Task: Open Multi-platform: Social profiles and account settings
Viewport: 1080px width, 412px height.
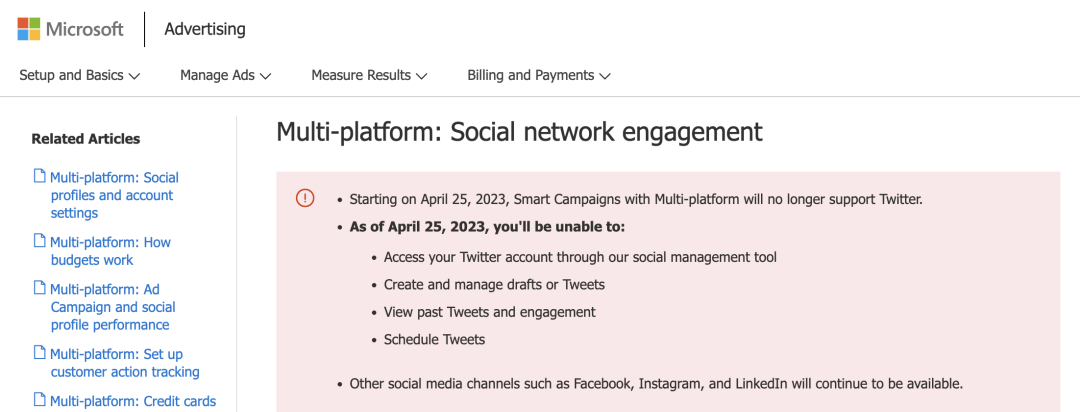Action: point(114,195)
